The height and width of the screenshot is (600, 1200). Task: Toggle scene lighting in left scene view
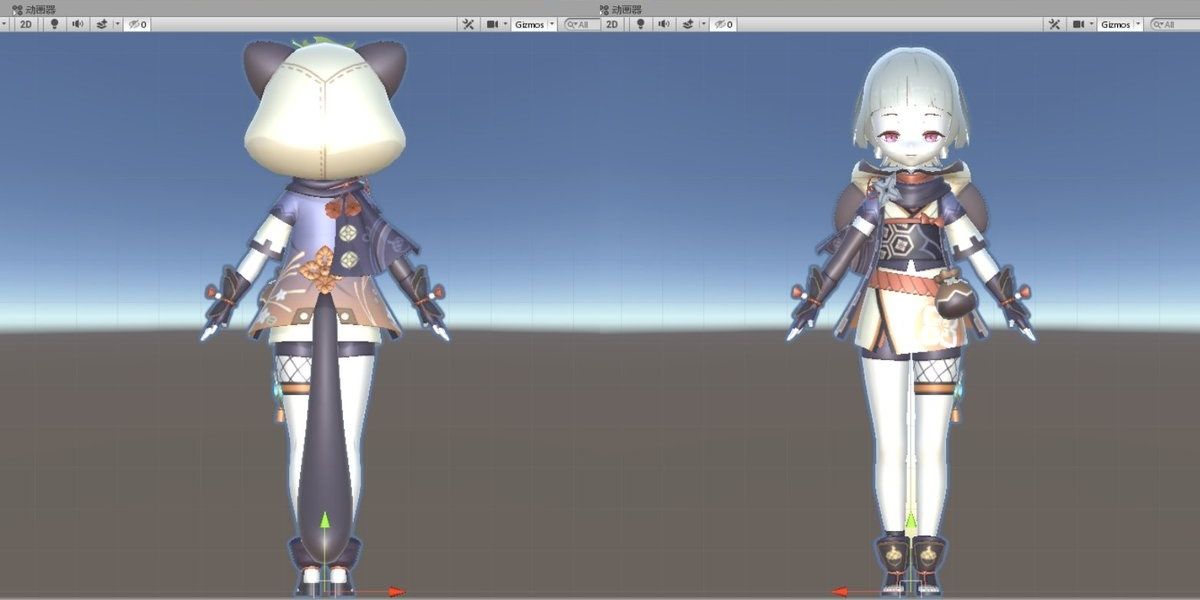[55, 24]
